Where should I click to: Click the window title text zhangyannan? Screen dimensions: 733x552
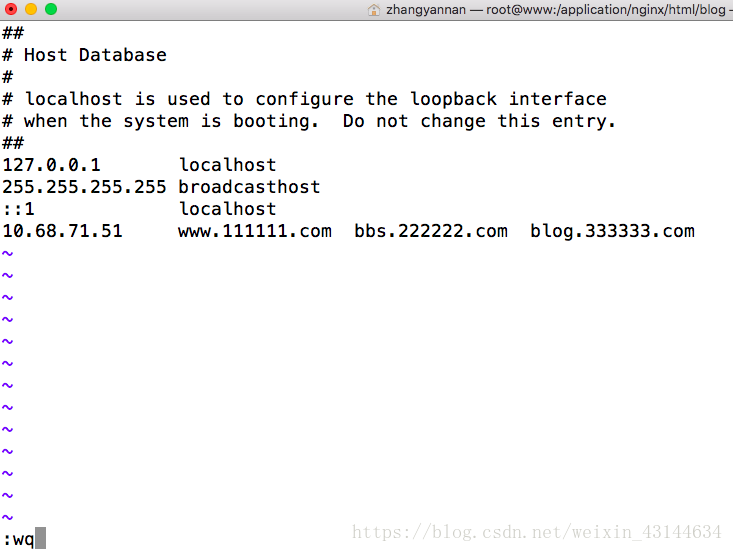coord(426,10)
